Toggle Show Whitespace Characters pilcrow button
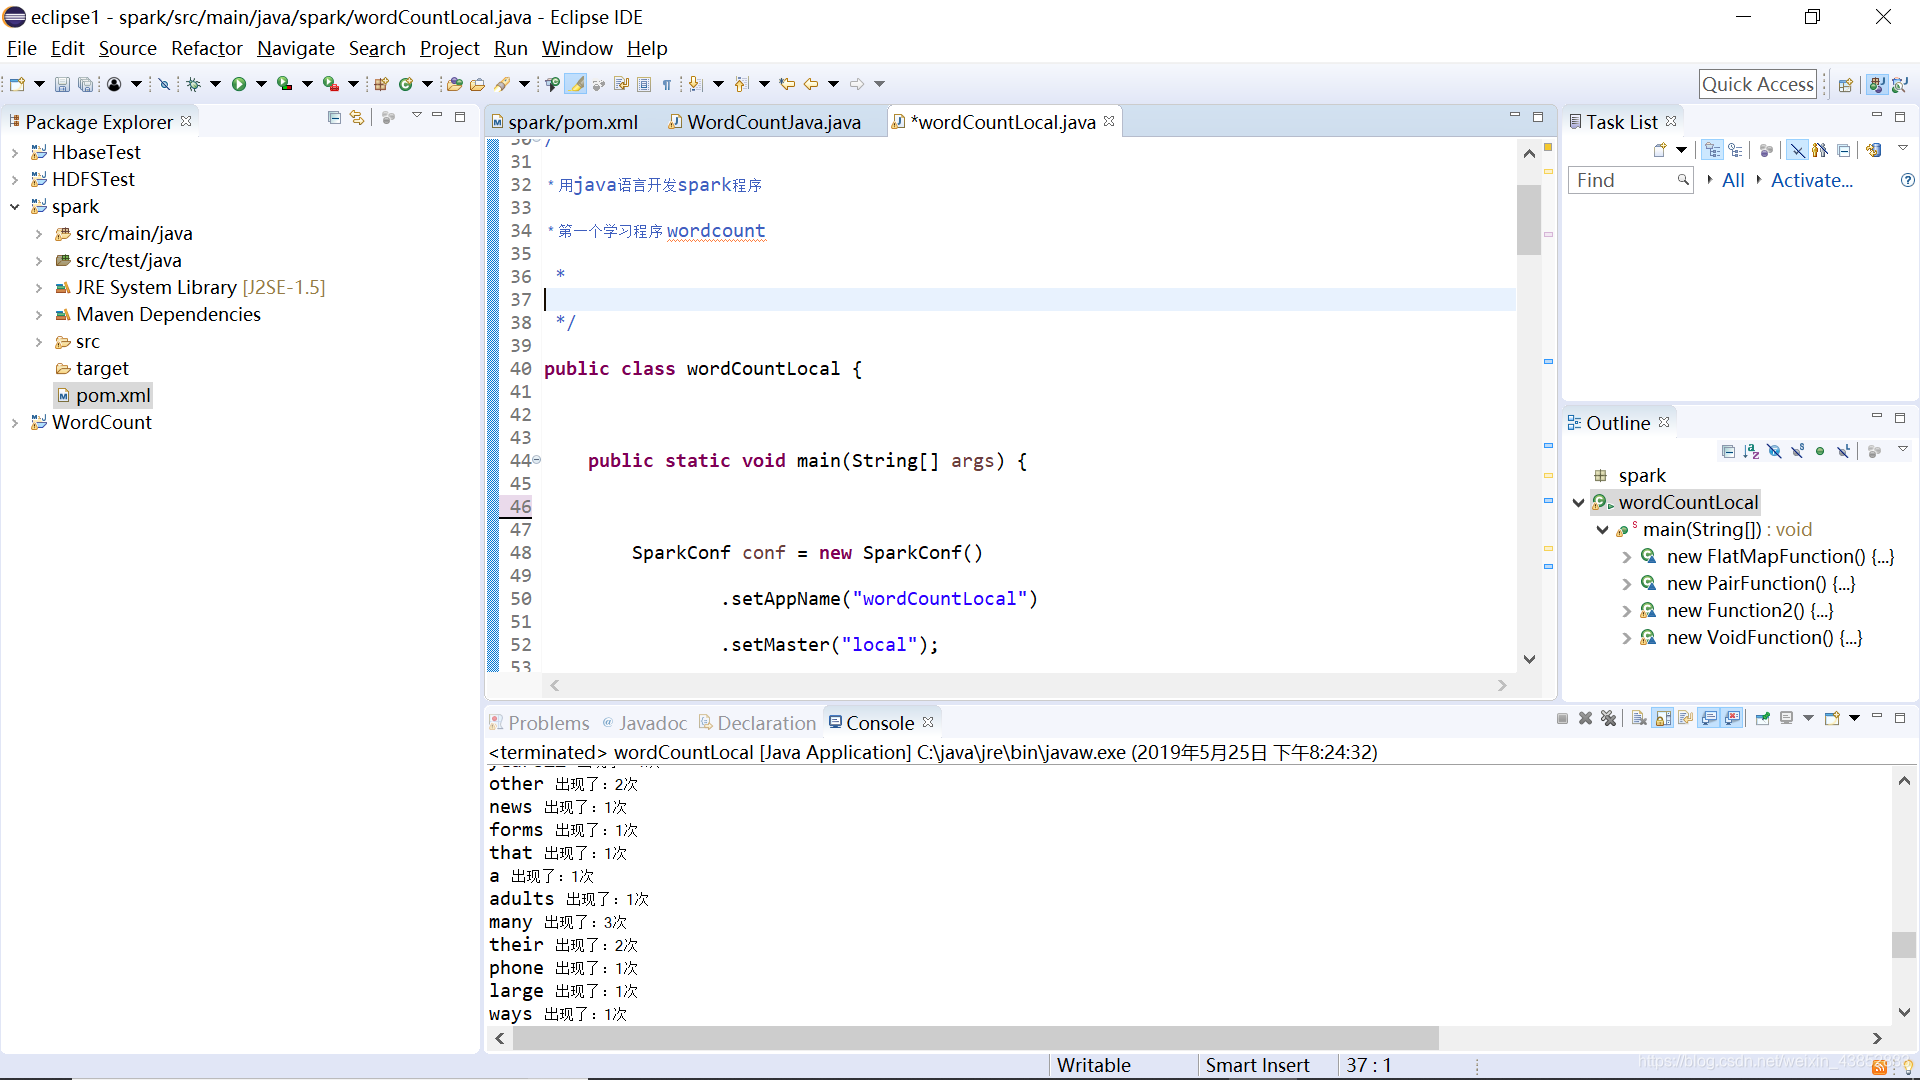Viewport: 1920px width, 1080px height. (667, 85)
